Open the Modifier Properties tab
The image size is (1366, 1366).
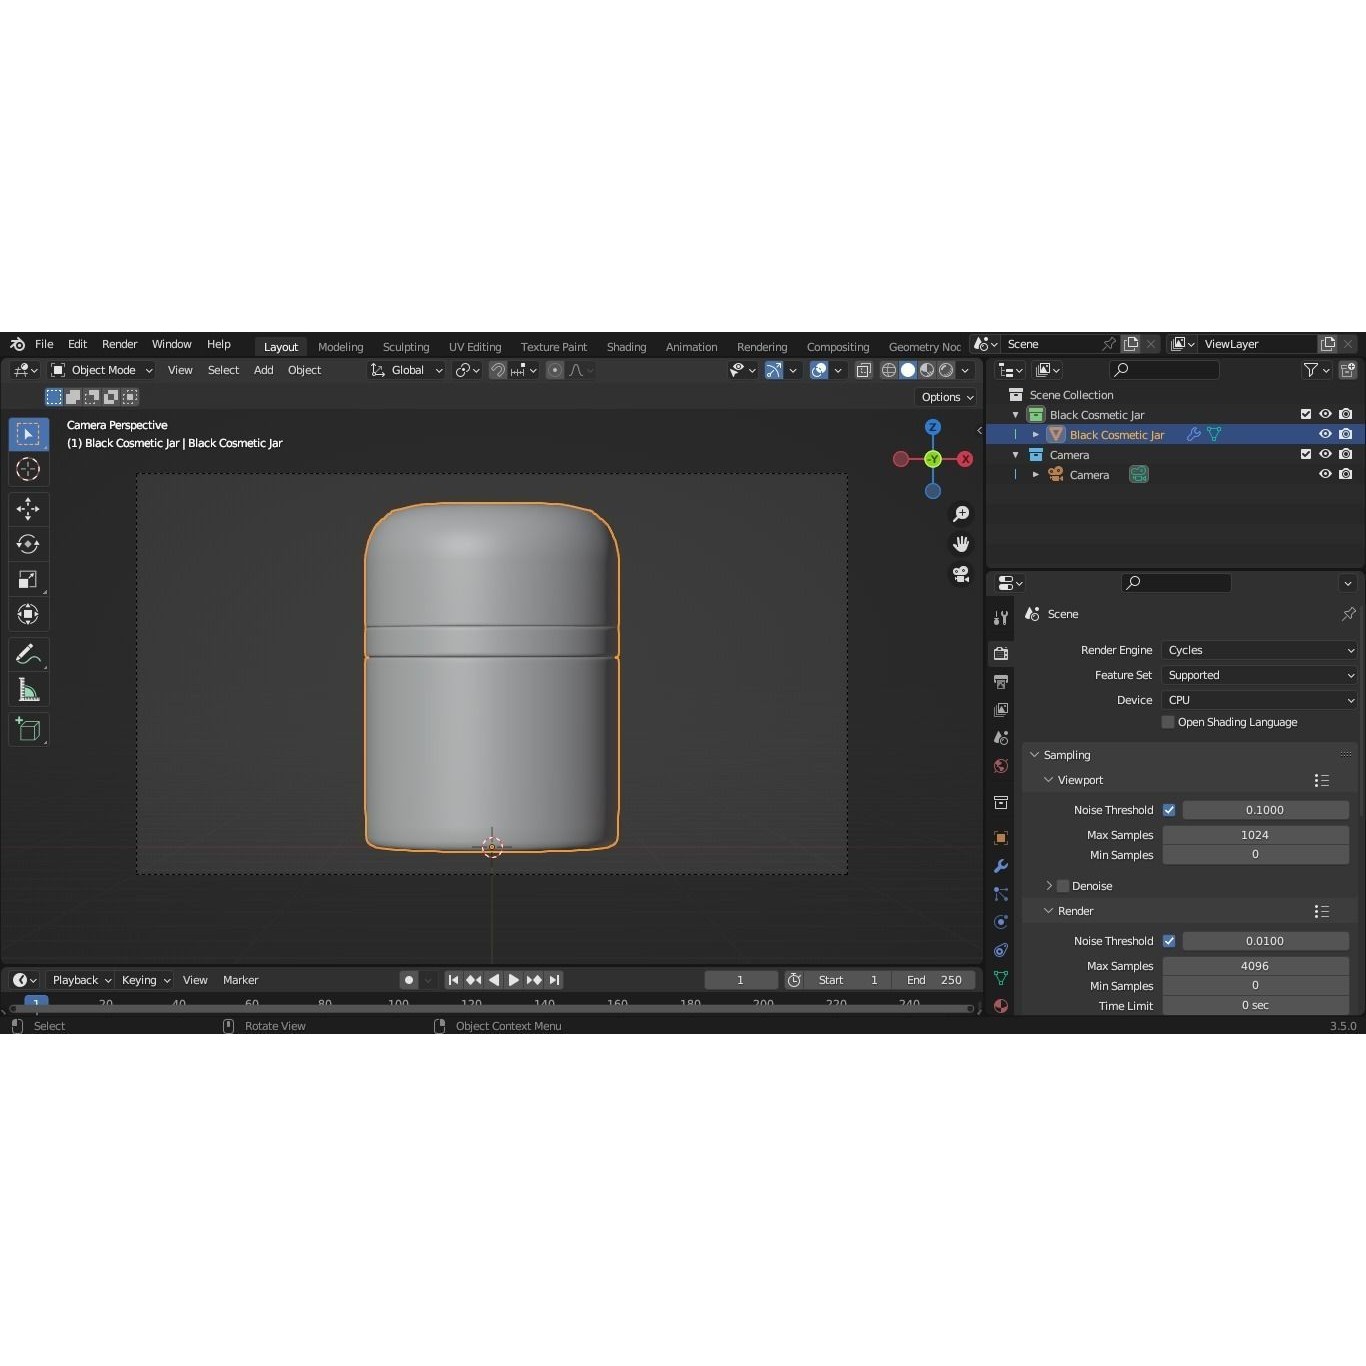pos(1000,866)
